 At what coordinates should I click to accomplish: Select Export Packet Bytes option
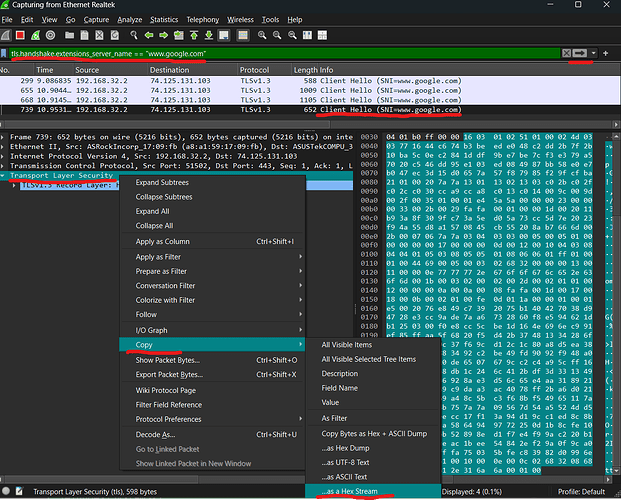click(212, 374)
